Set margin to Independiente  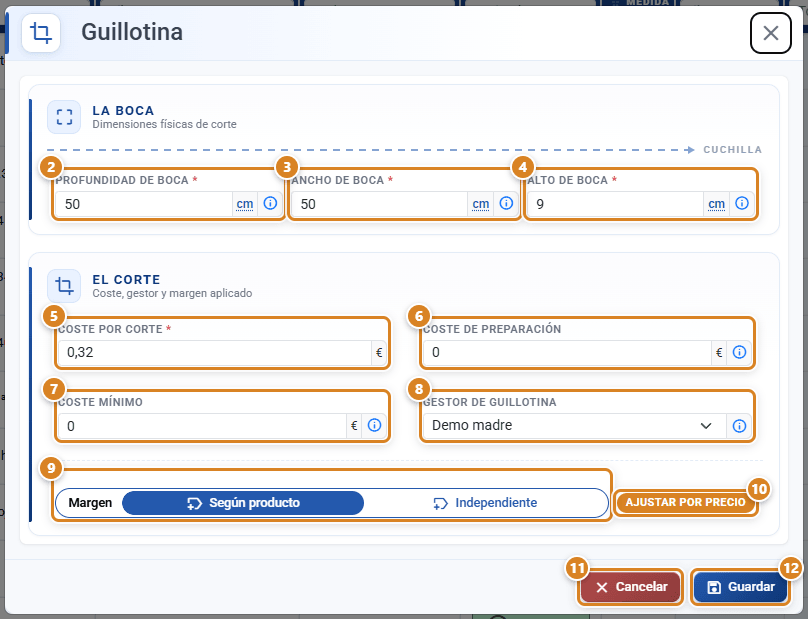click(485, 503)
